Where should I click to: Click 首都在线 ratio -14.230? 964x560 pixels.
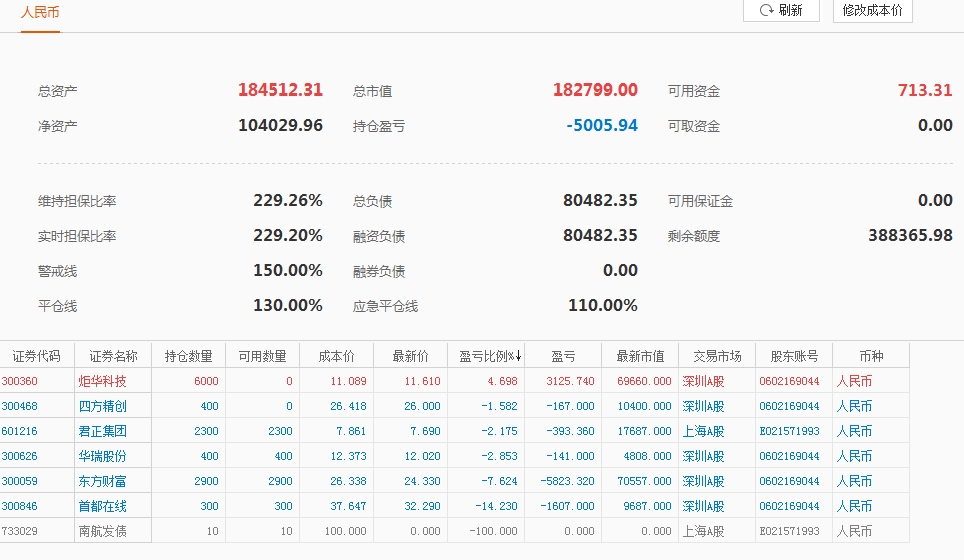tap(496, 507)
